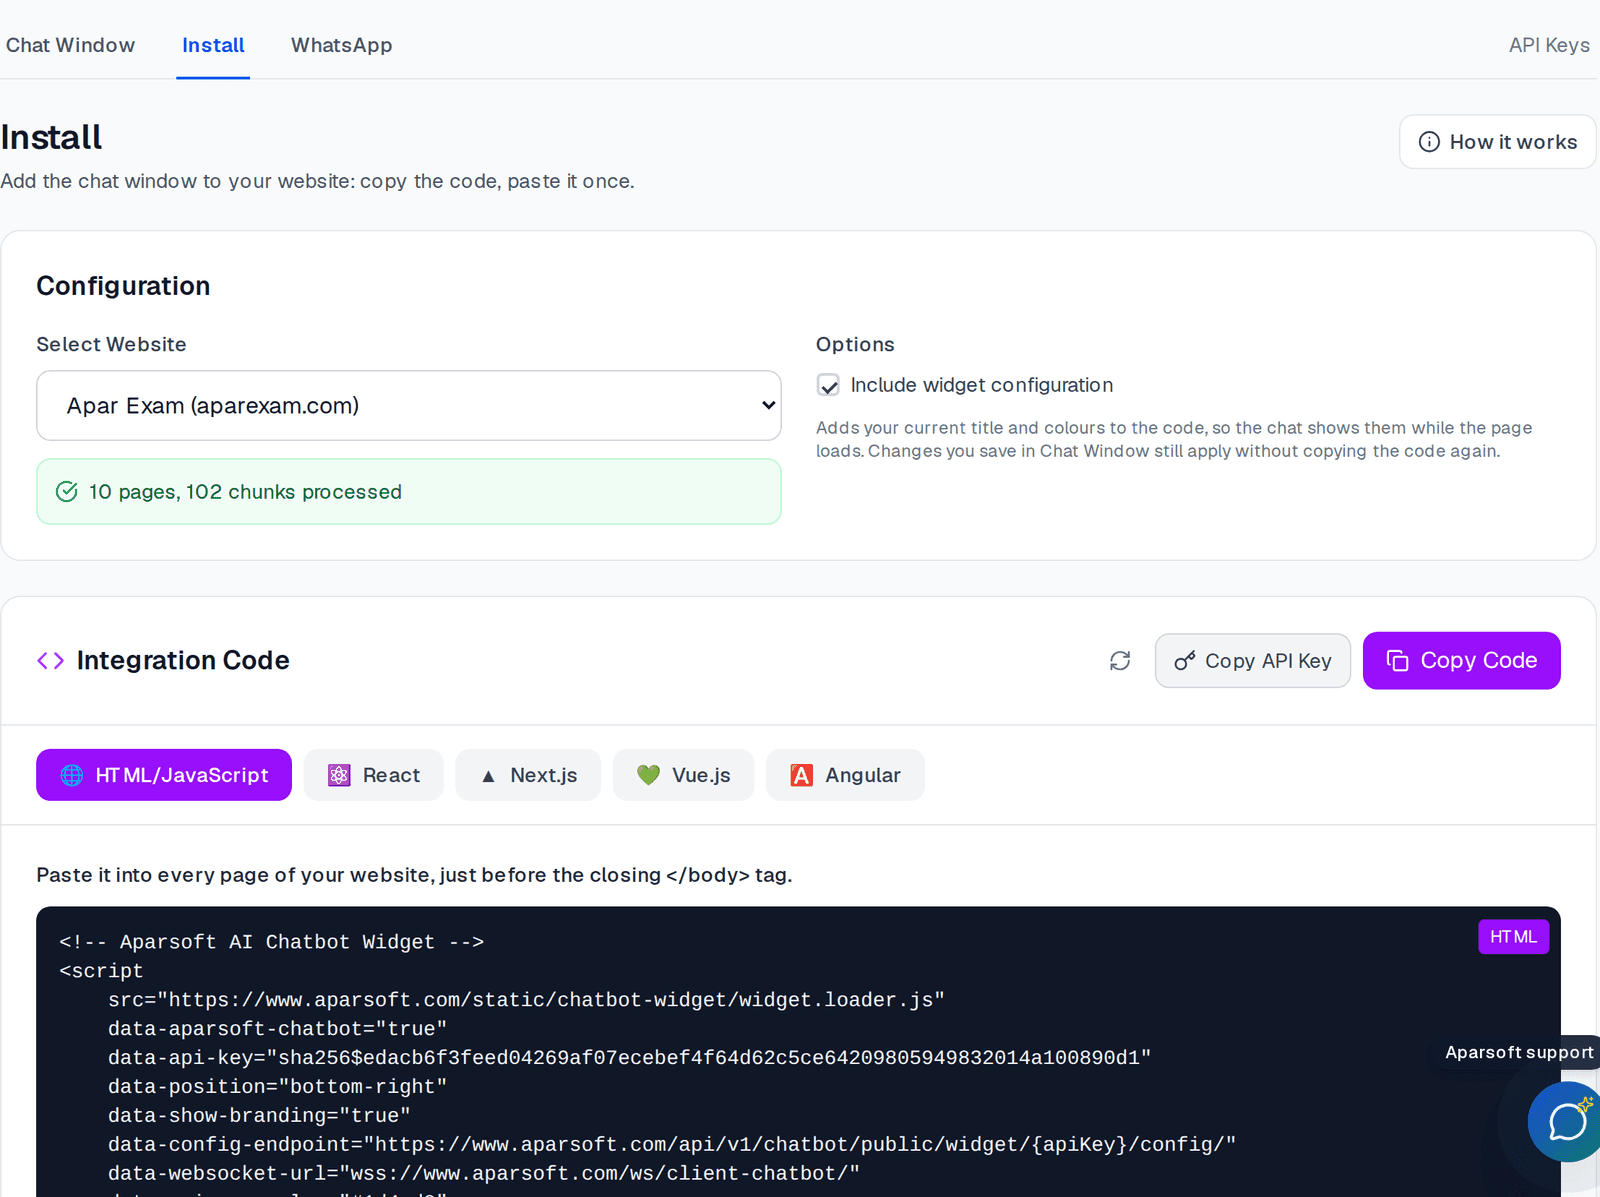The image size is (1600, 1197).
Task: Select the Install tab
Action: click(213, 45)
